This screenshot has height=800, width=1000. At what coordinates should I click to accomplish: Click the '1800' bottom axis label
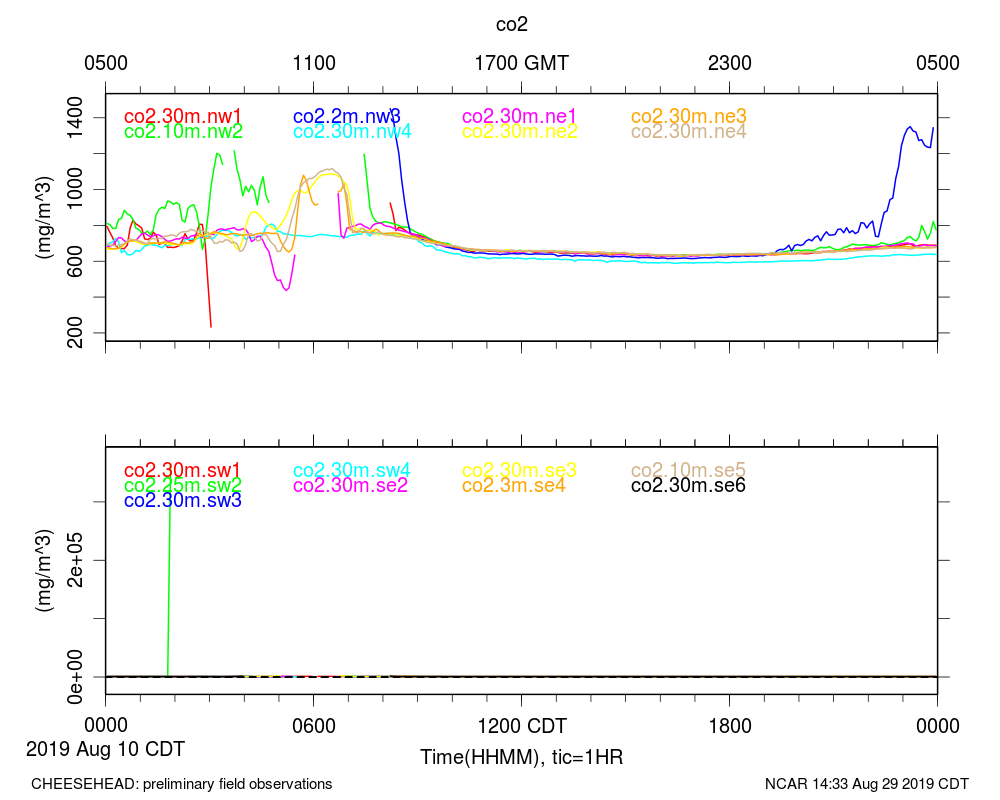(x=730, y=726)
